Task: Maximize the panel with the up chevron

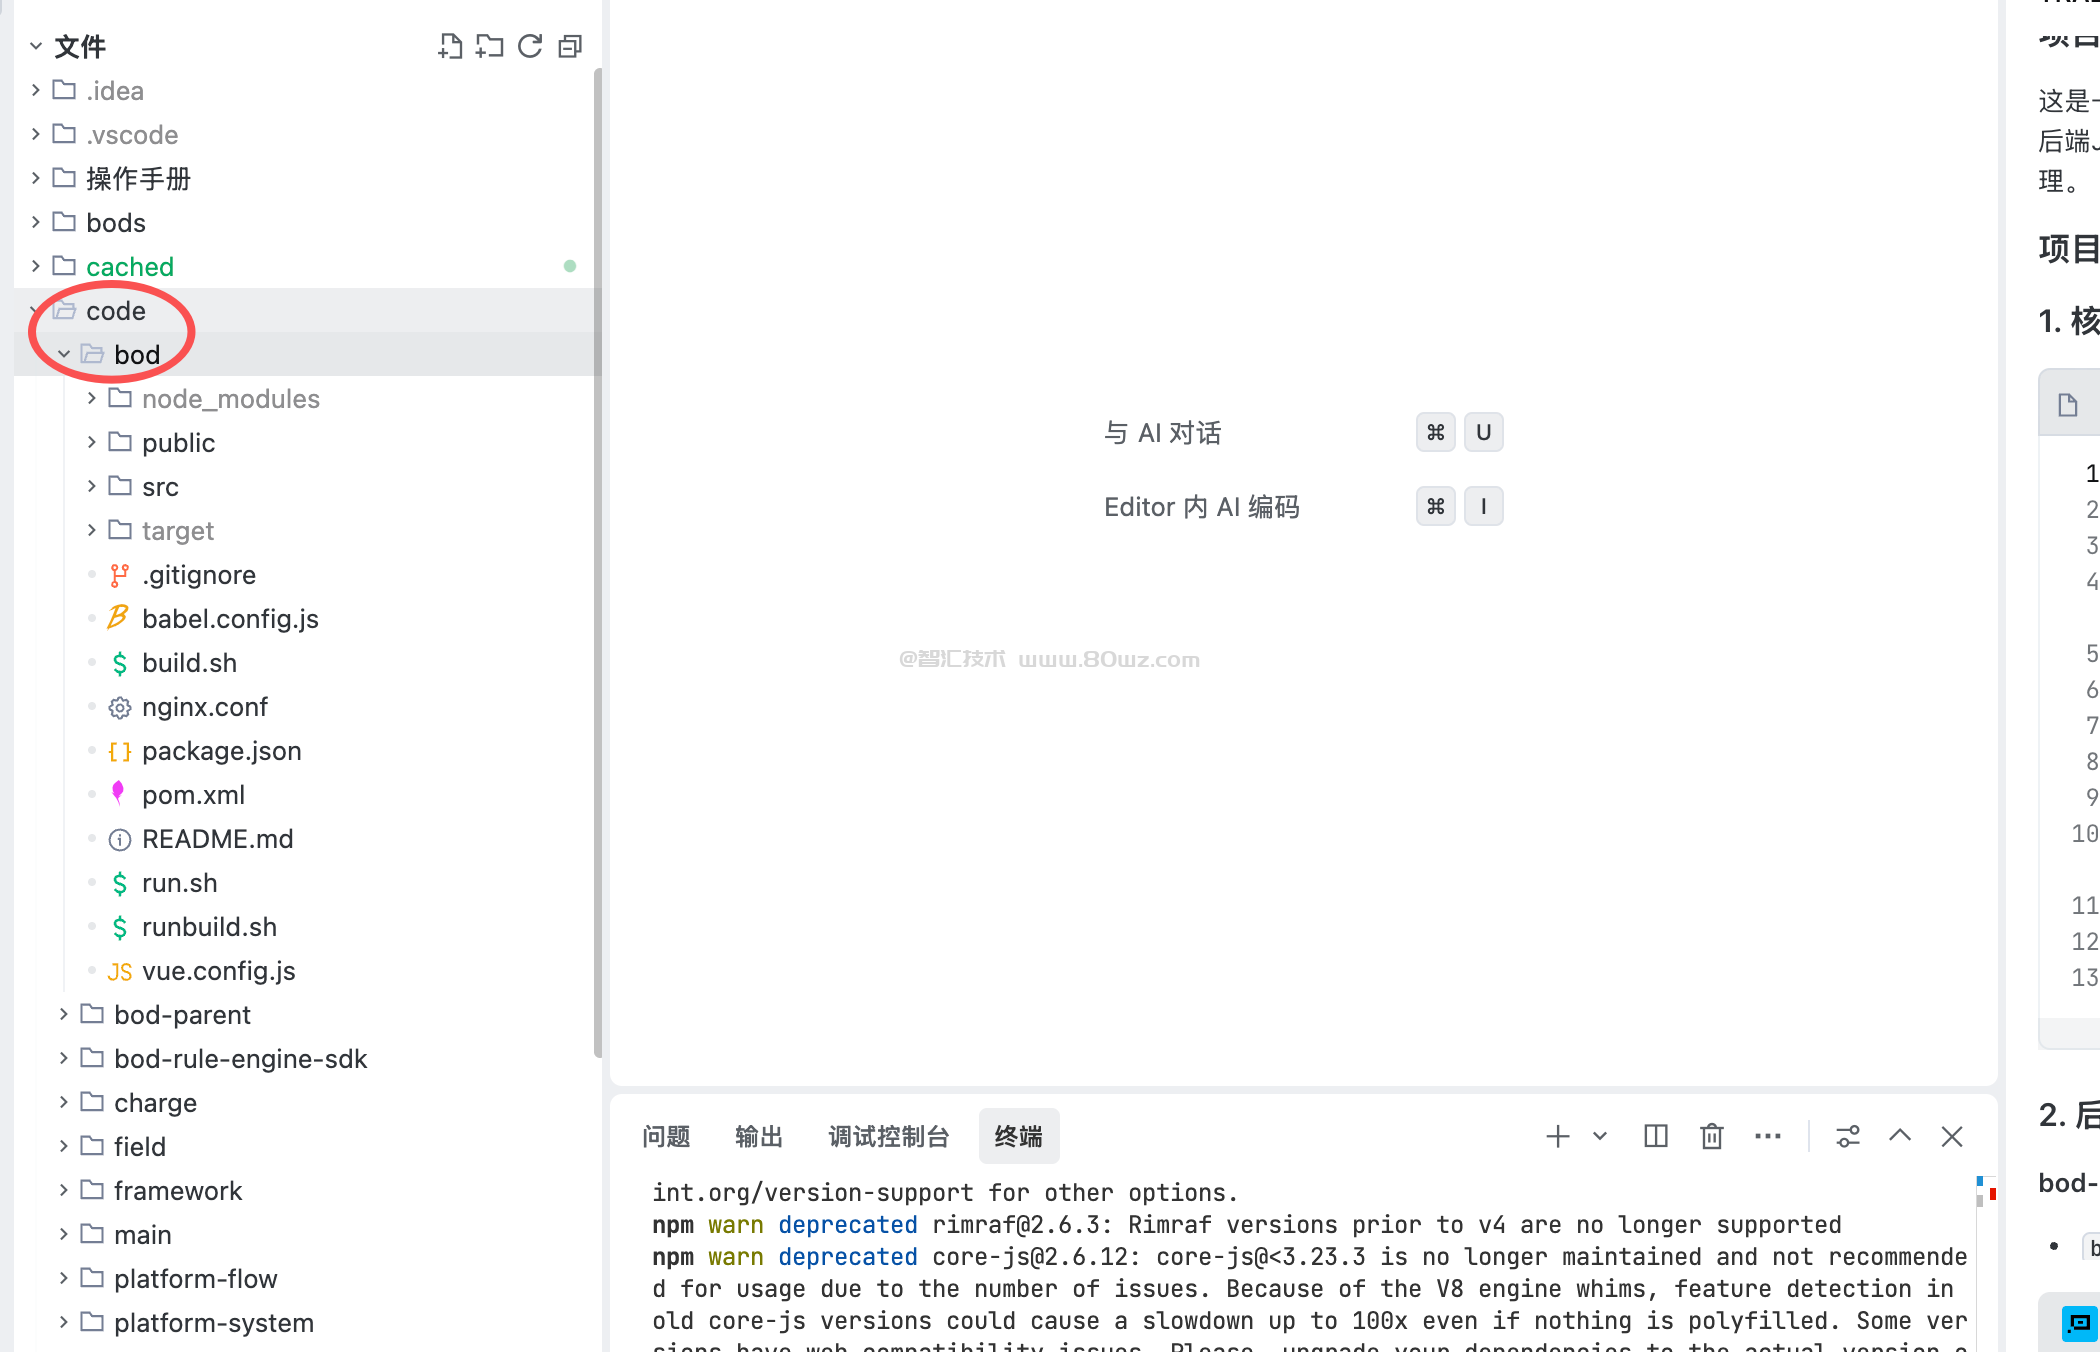Action: [1900, 1137]
